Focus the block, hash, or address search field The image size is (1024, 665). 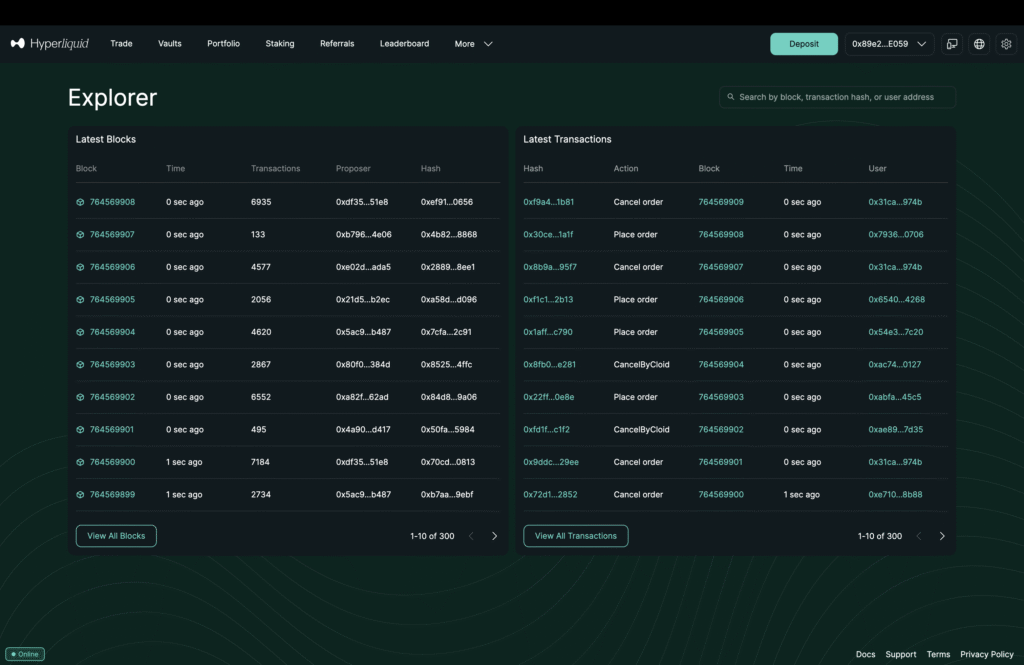point(840,97)
